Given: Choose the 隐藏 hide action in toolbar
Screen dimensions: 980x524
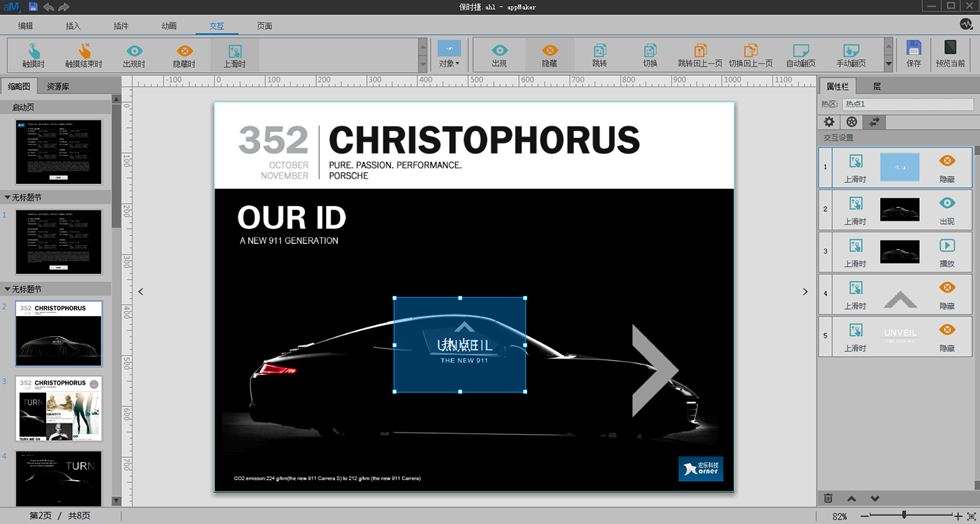Looking at the screenshot, I should (549, 56).
